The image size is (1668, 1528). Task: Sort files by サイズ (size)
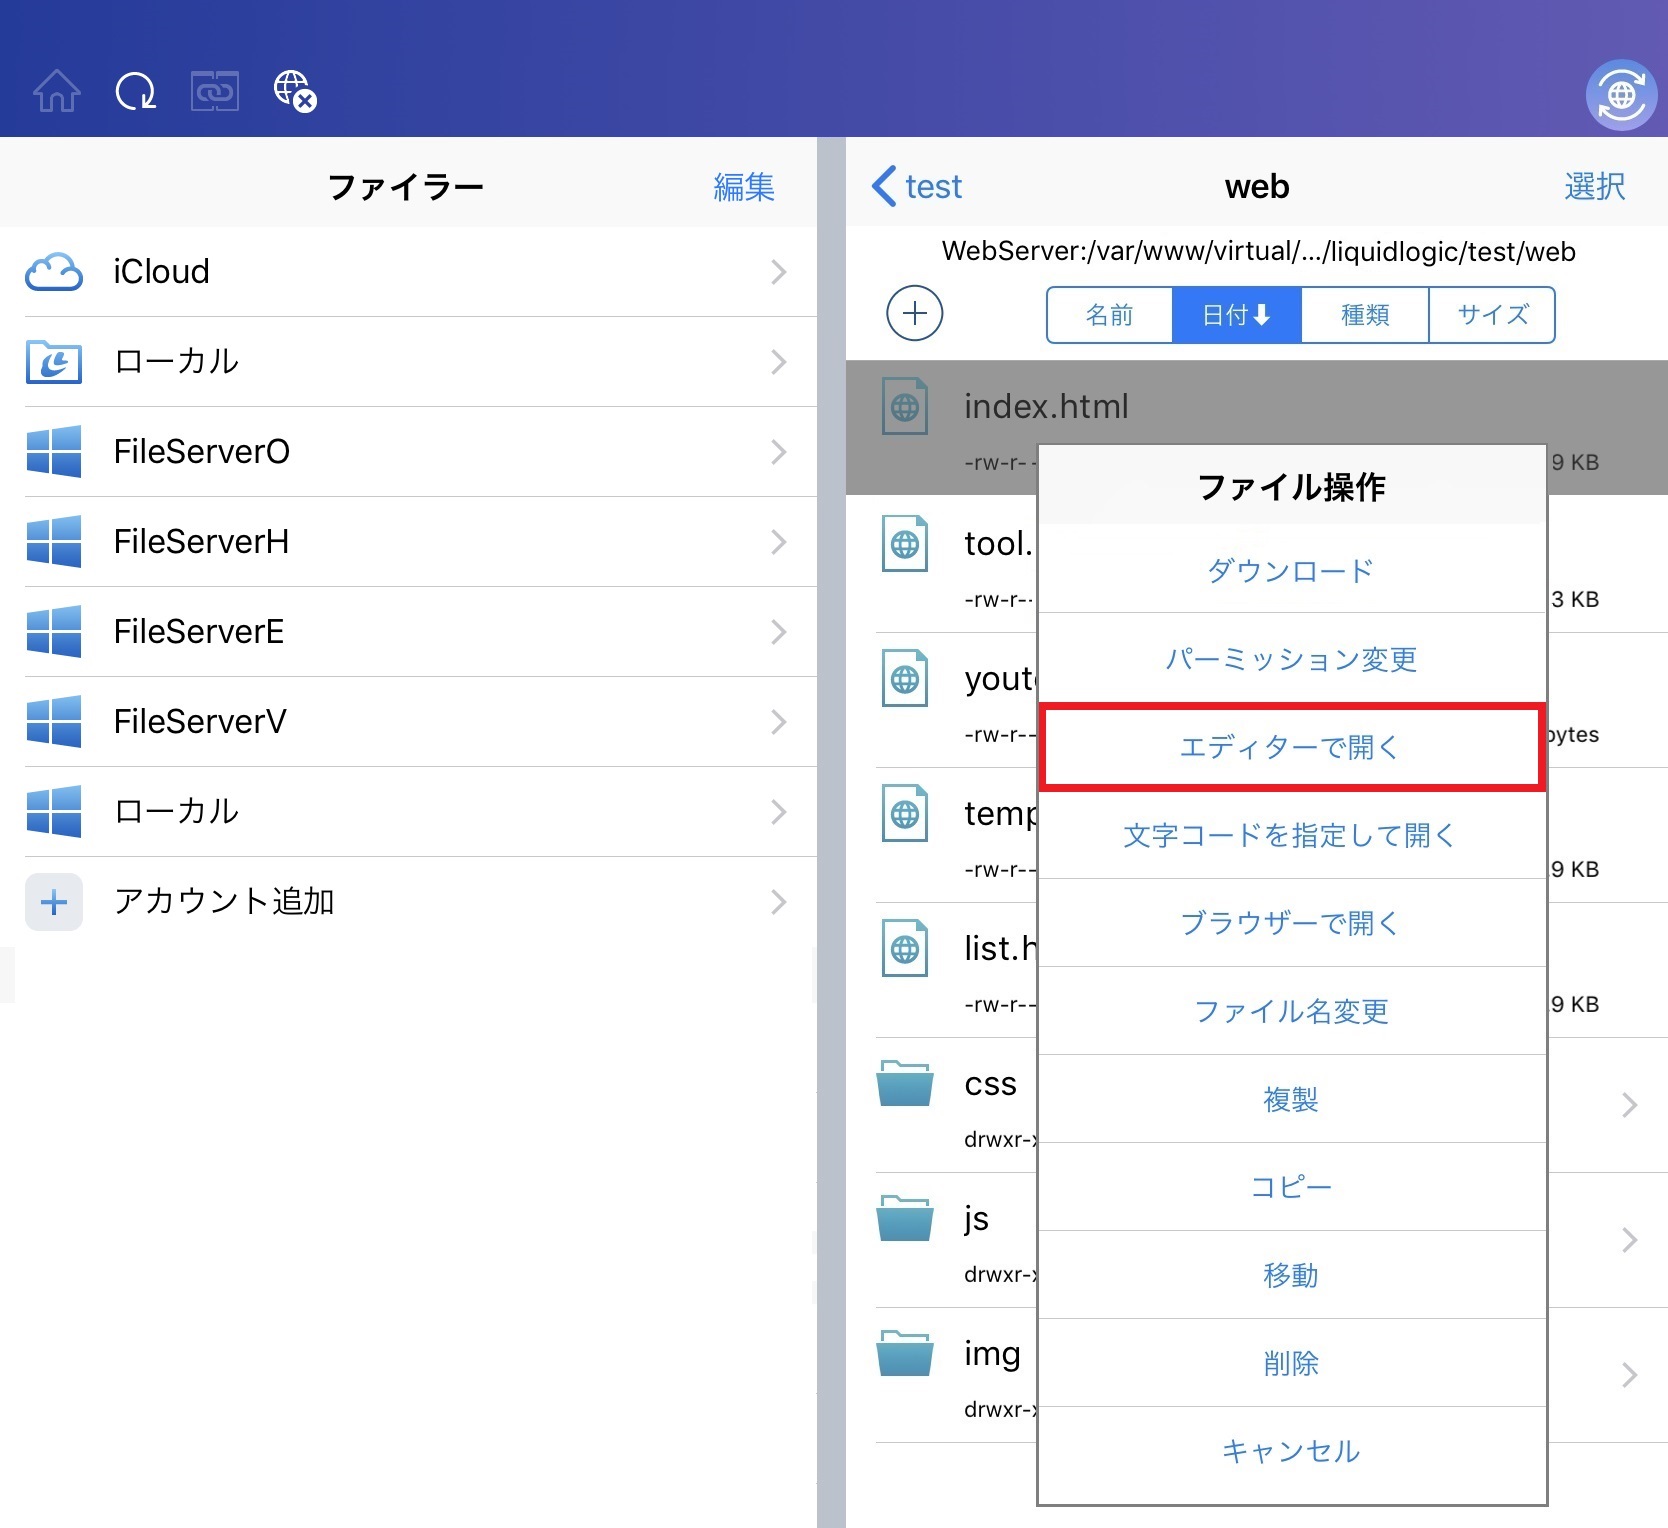(1492, 315)
